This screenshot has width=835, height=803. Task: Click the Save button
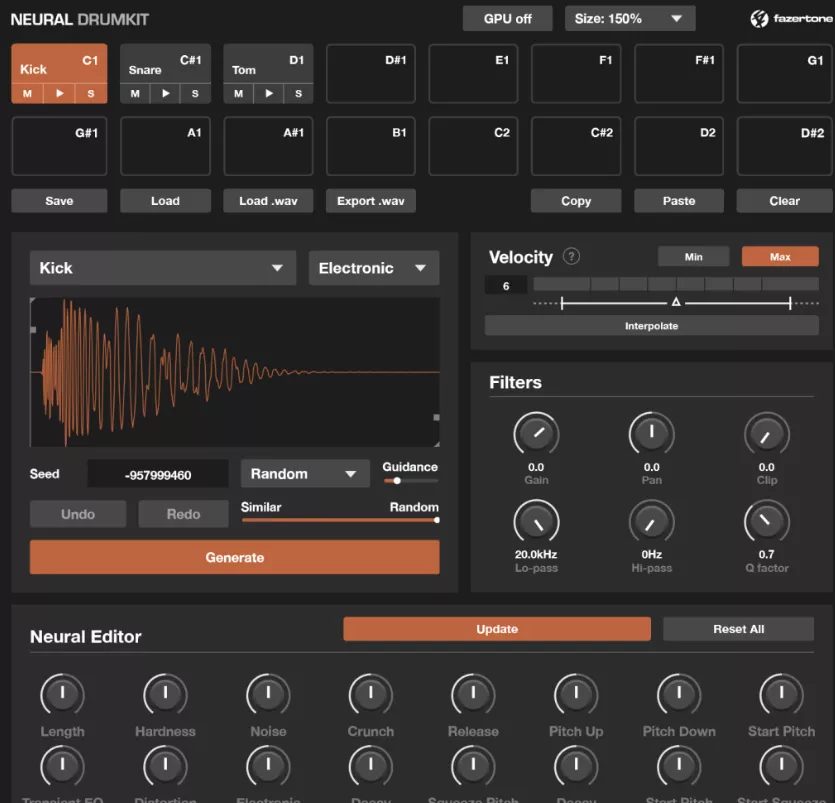click(x=59, y=201)
